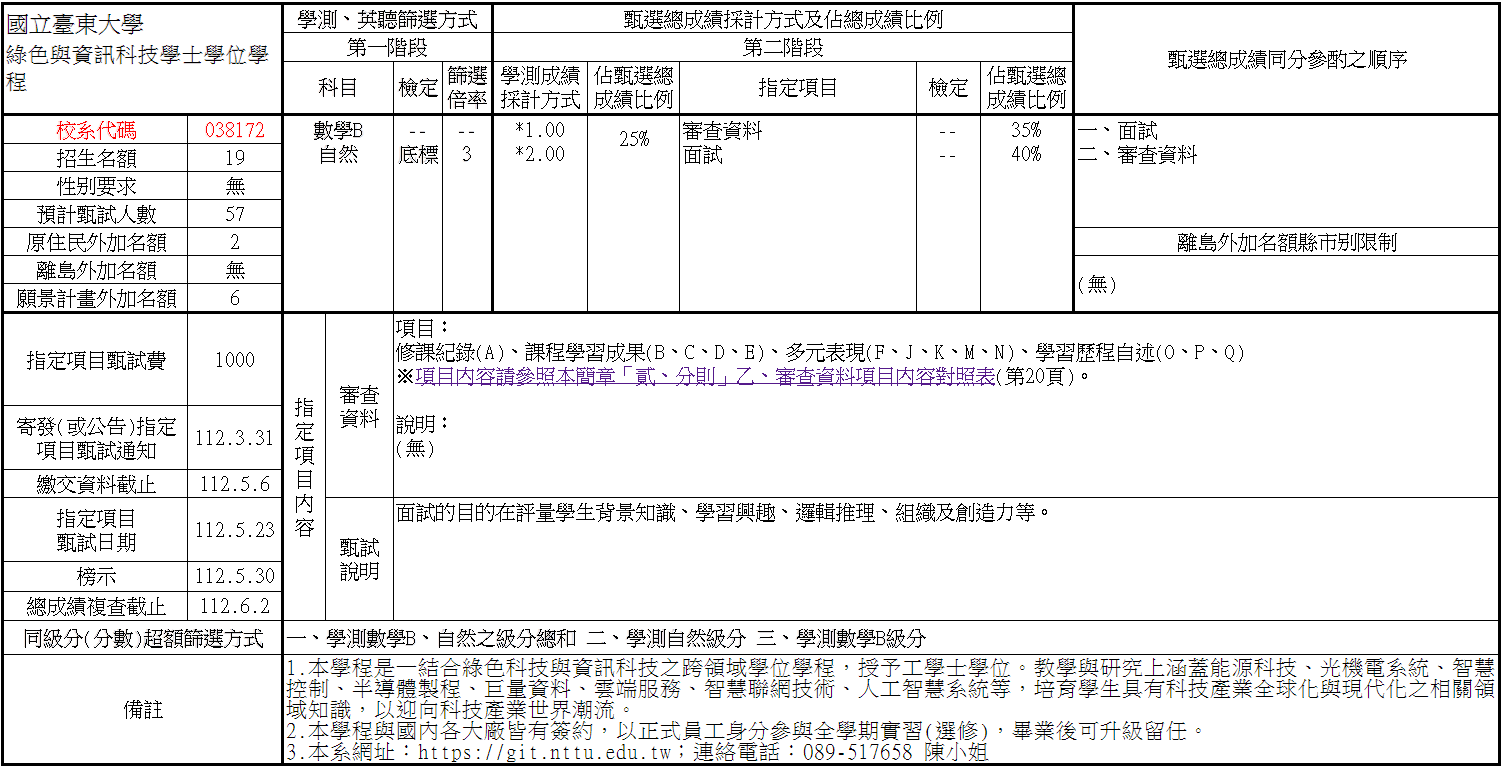Select the line starting 修課紀錄(A)

(820, 353)
